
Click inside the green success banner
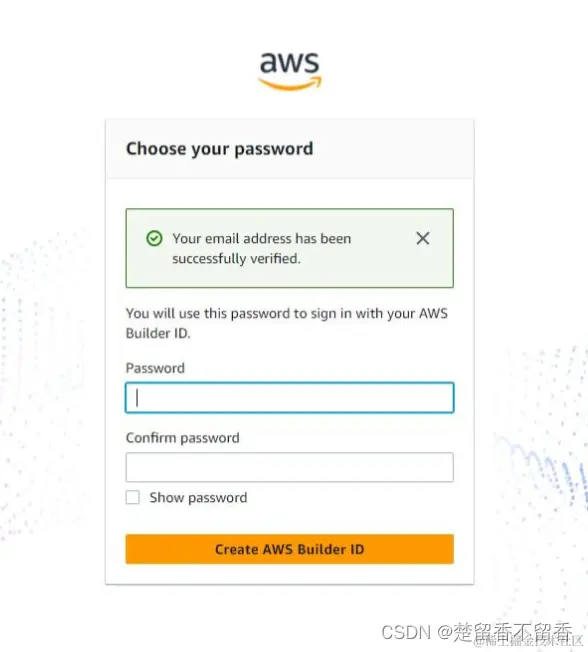coord(290,248)
